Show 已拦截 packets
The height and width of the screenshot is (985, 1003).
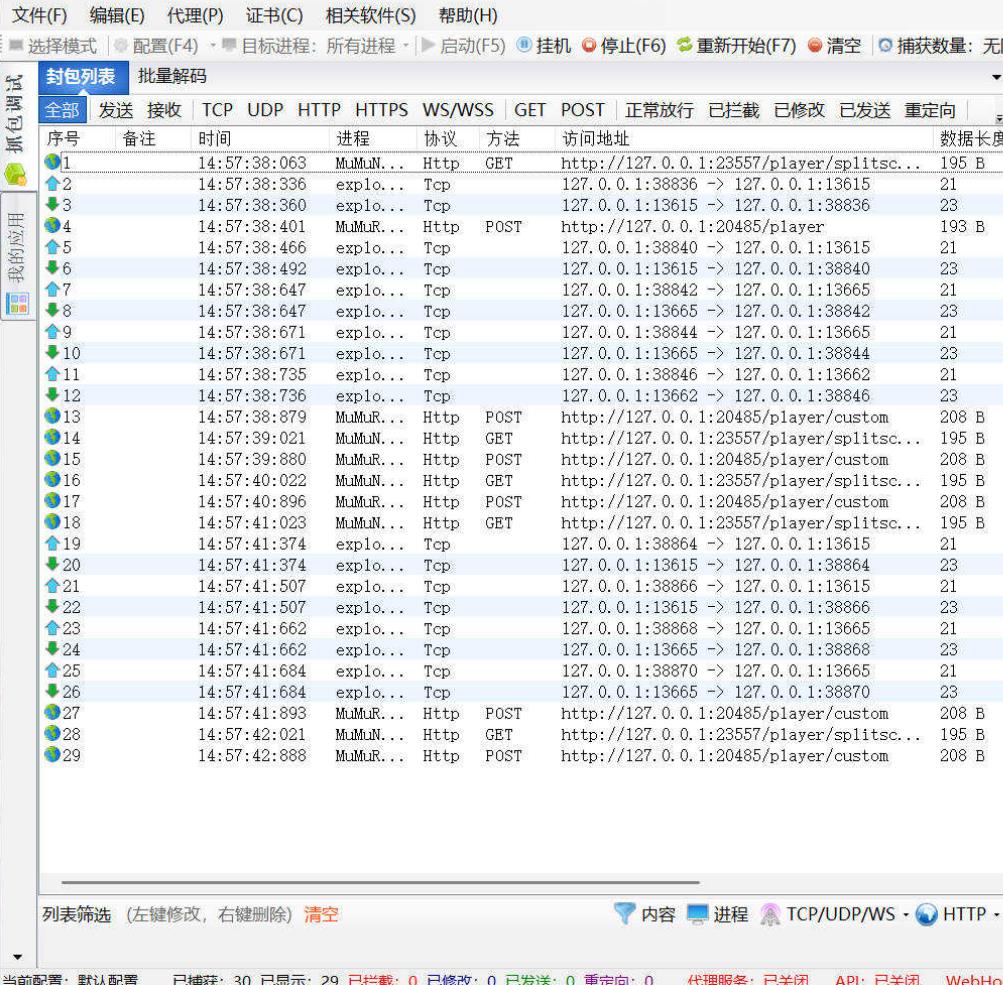[734, 110]
